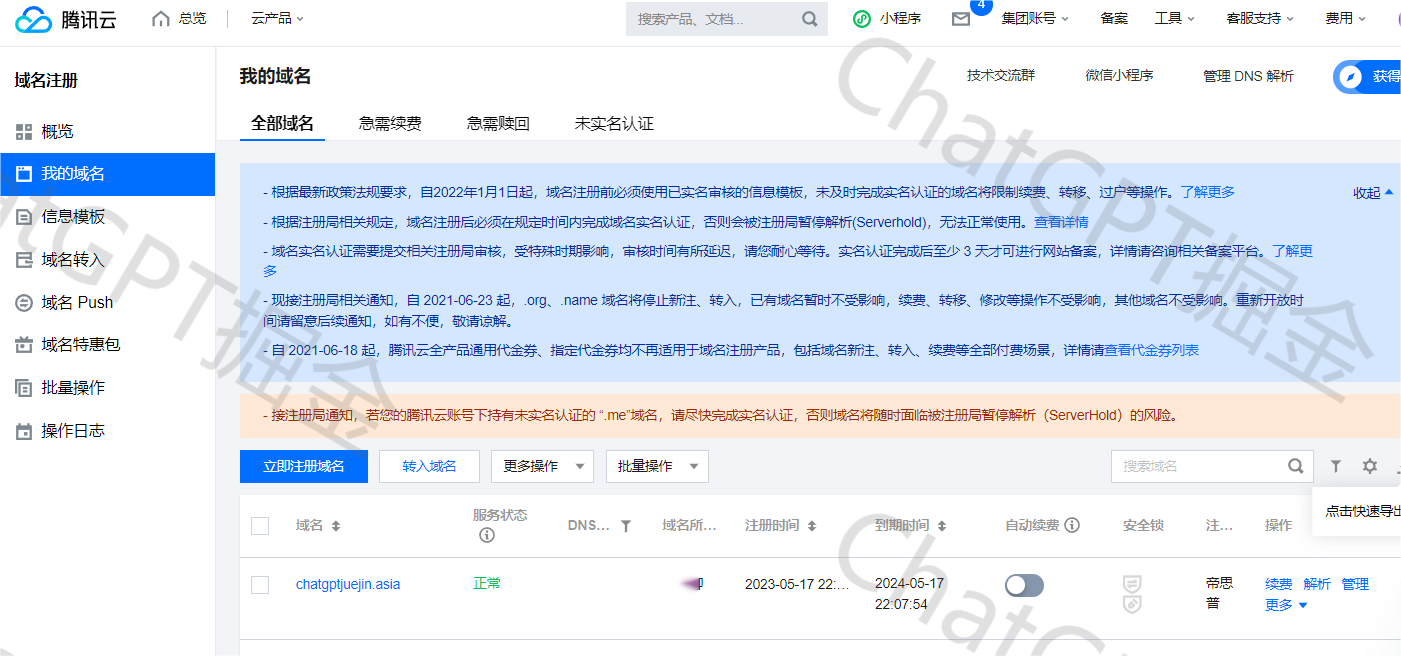Open the chatgptjuejin.asia domain link
Screen dimensions: 1401x656
pos(348,585)
